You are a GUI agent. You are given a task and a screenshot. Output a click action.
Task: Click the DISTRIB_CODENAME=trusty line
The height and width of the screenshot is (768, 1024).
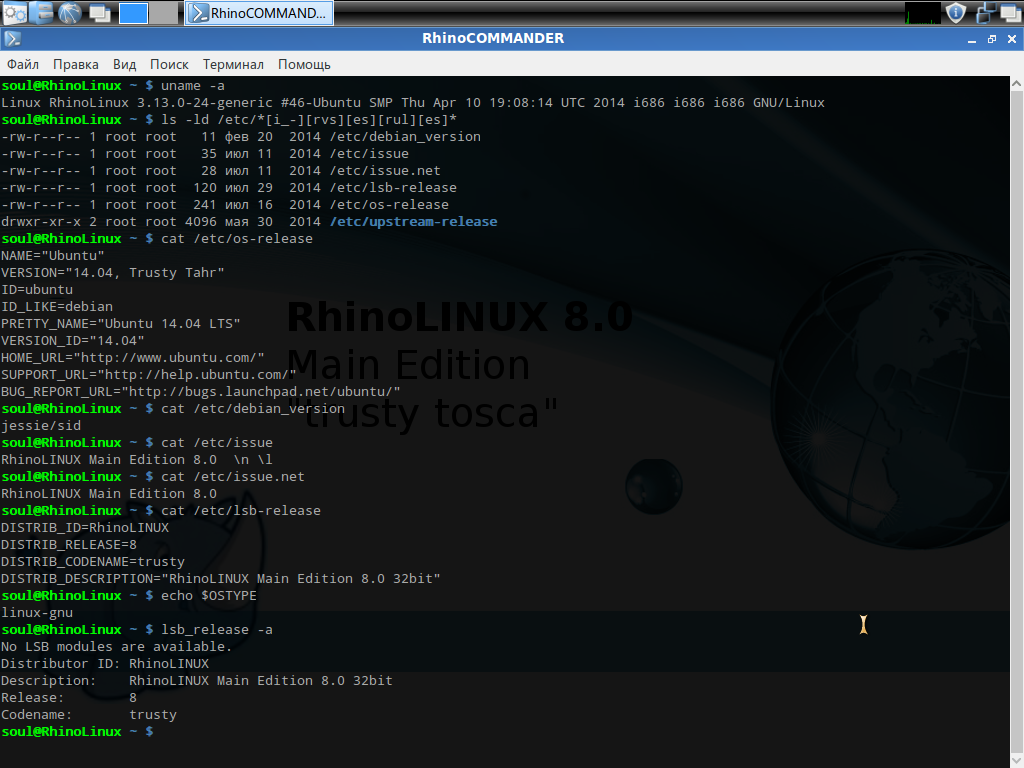coord(93,562)
